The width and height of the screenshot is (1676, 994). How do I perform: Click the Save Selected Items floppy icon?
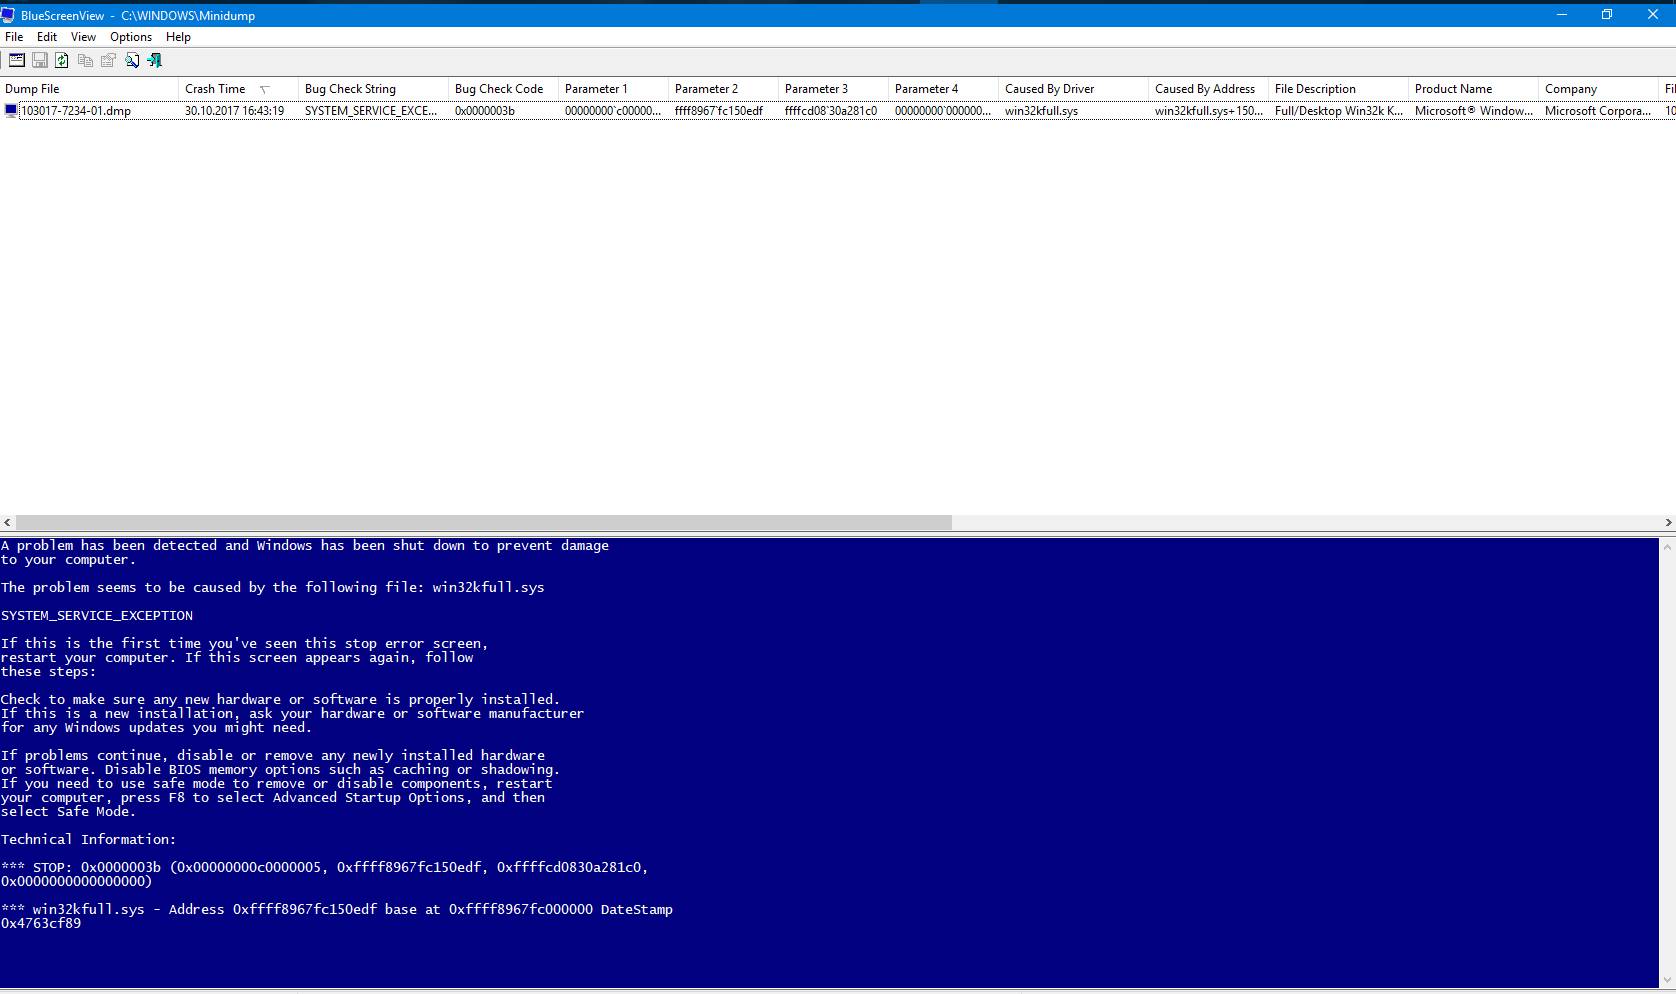[x=40, y=61]
